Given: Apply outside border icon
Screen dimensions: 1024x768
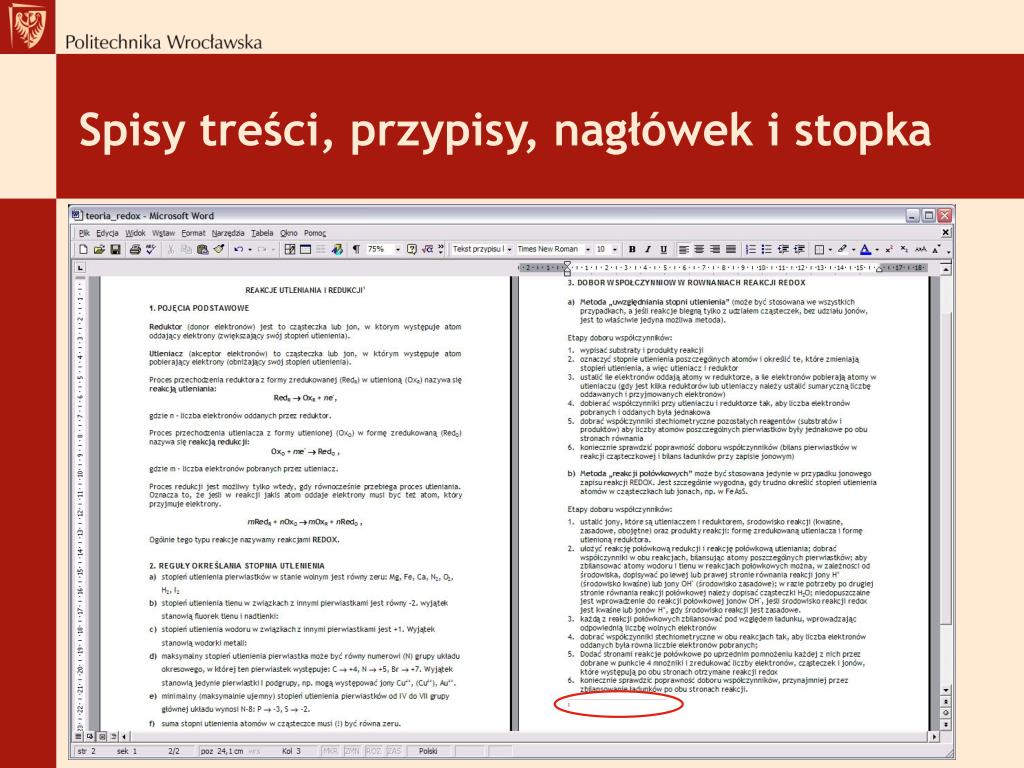Looking at the screenshot, I should [x=819, y=249].
